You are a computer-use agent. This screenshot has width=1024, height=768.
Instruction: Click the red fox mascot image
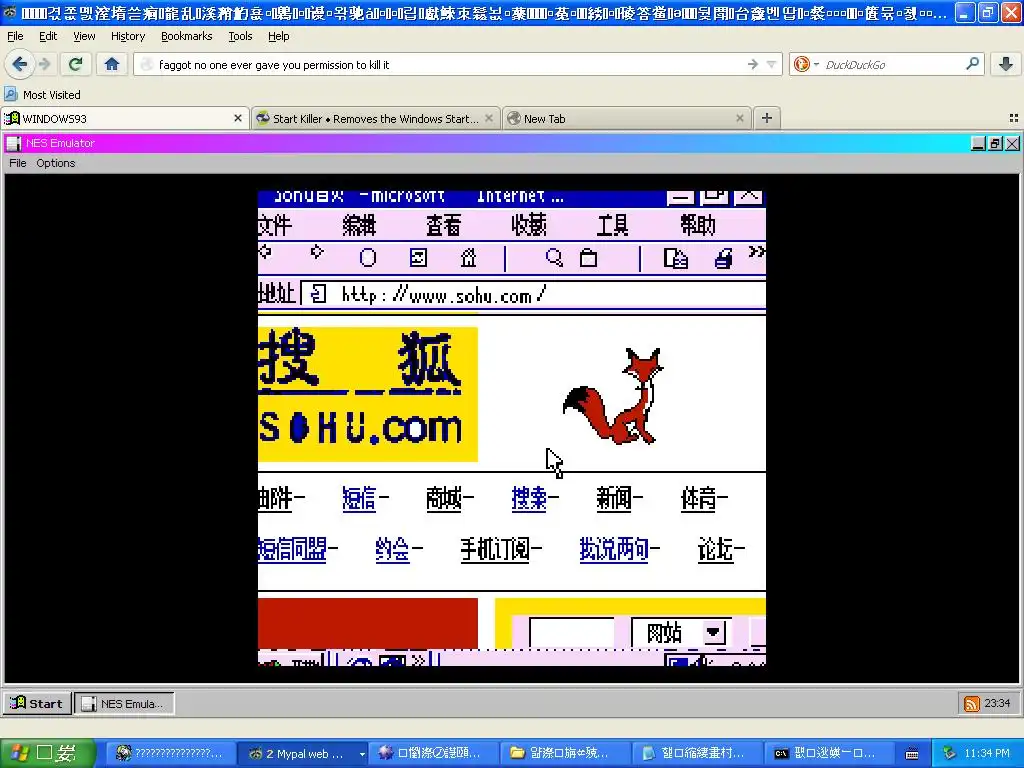pyautogui.click(x=613, y=396)
